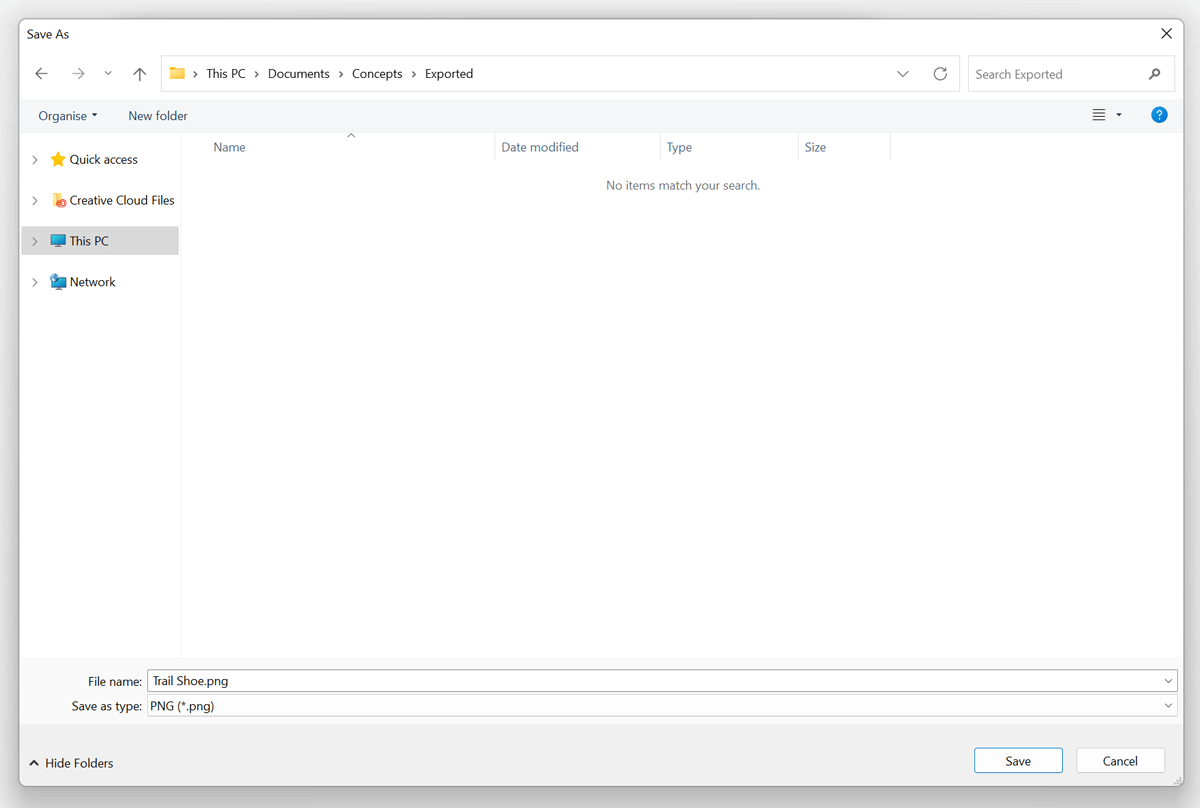The height and width of the screenshot is (808, 1200).
Task: Select This PC in navigation pane
Action: [x=89, y=241]
